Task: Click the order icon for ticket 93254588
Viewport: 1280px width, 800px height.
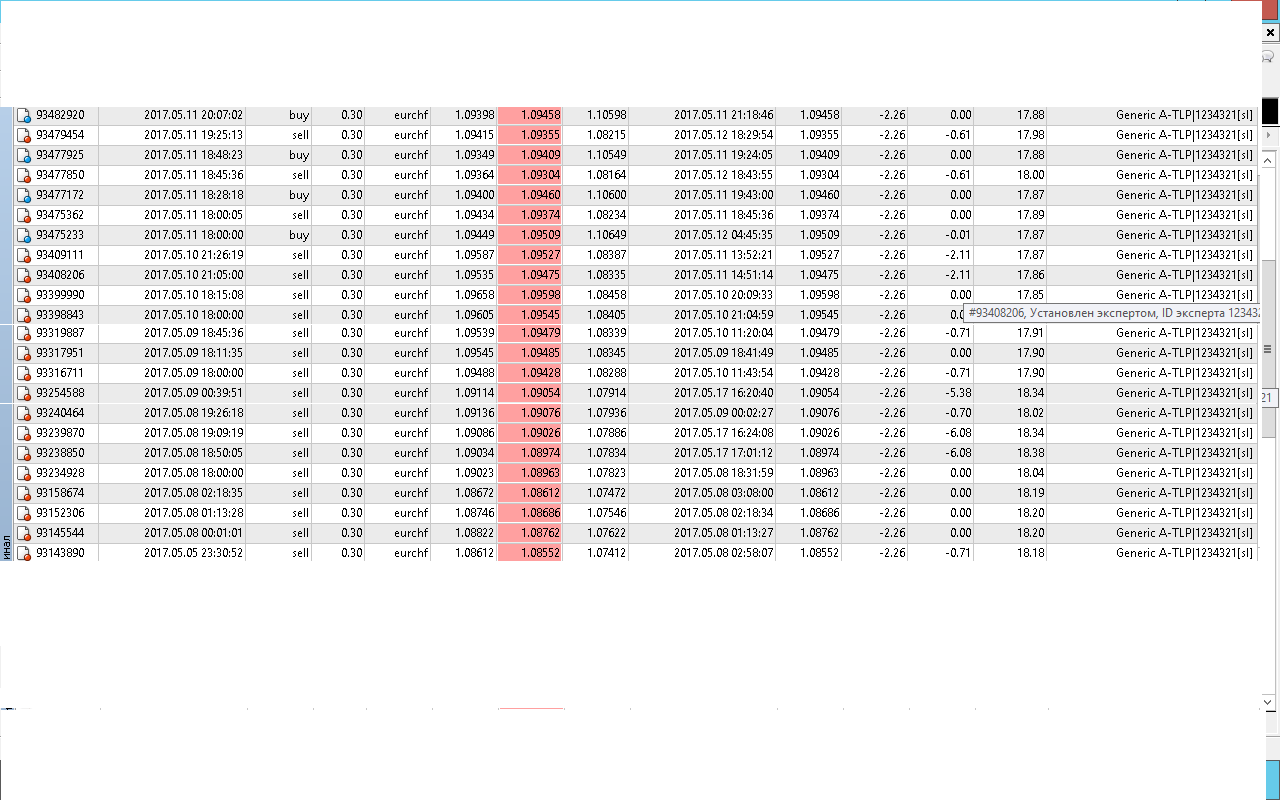Action: click(x=24, y=393)
